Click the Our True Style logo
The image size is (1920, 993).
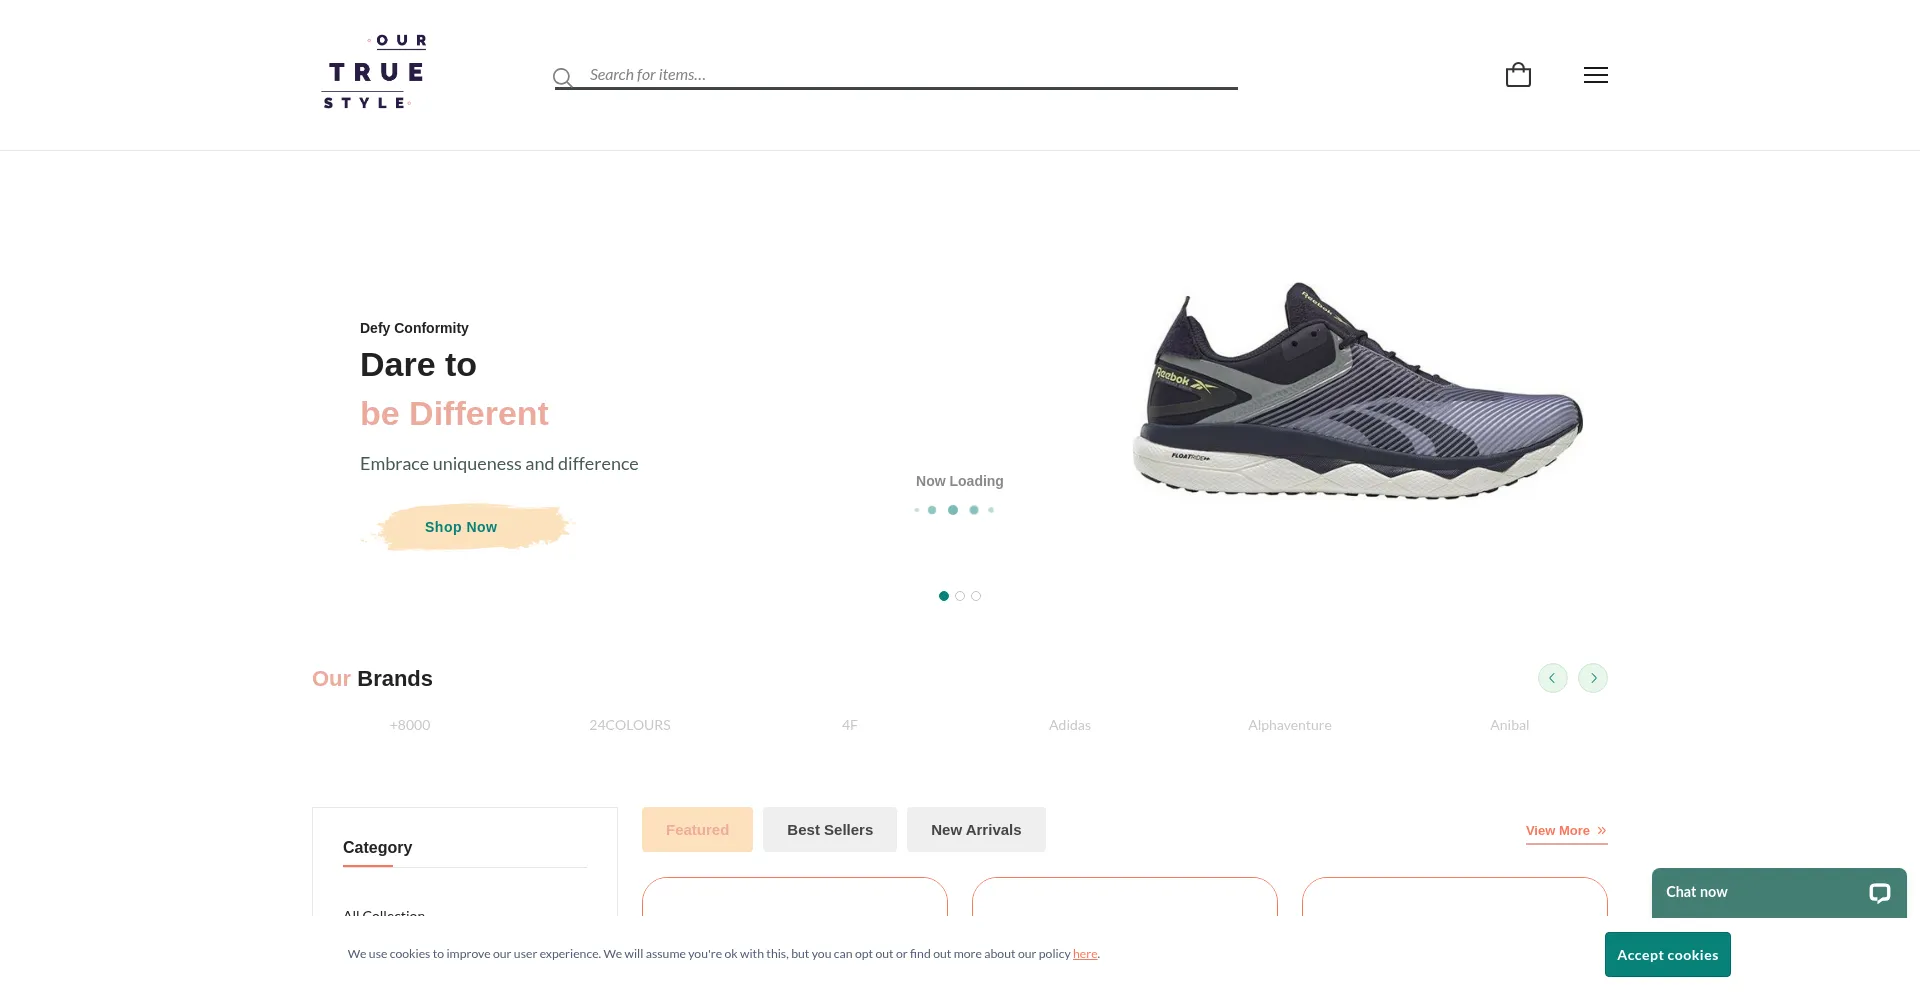point(374,72)
